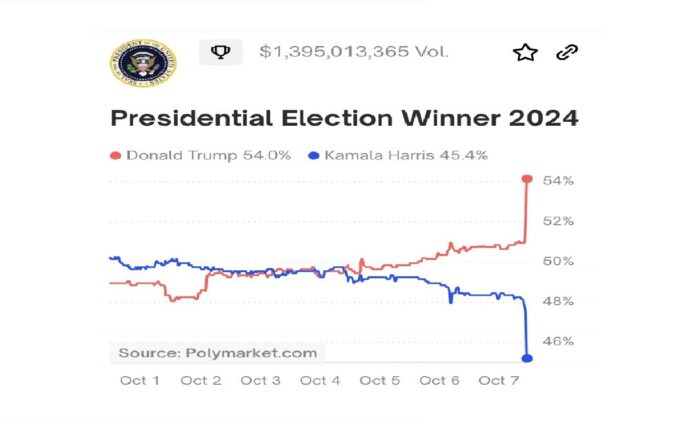Click the 54% y-axis label
The image size is (696, 427).
tap(558, 181)
